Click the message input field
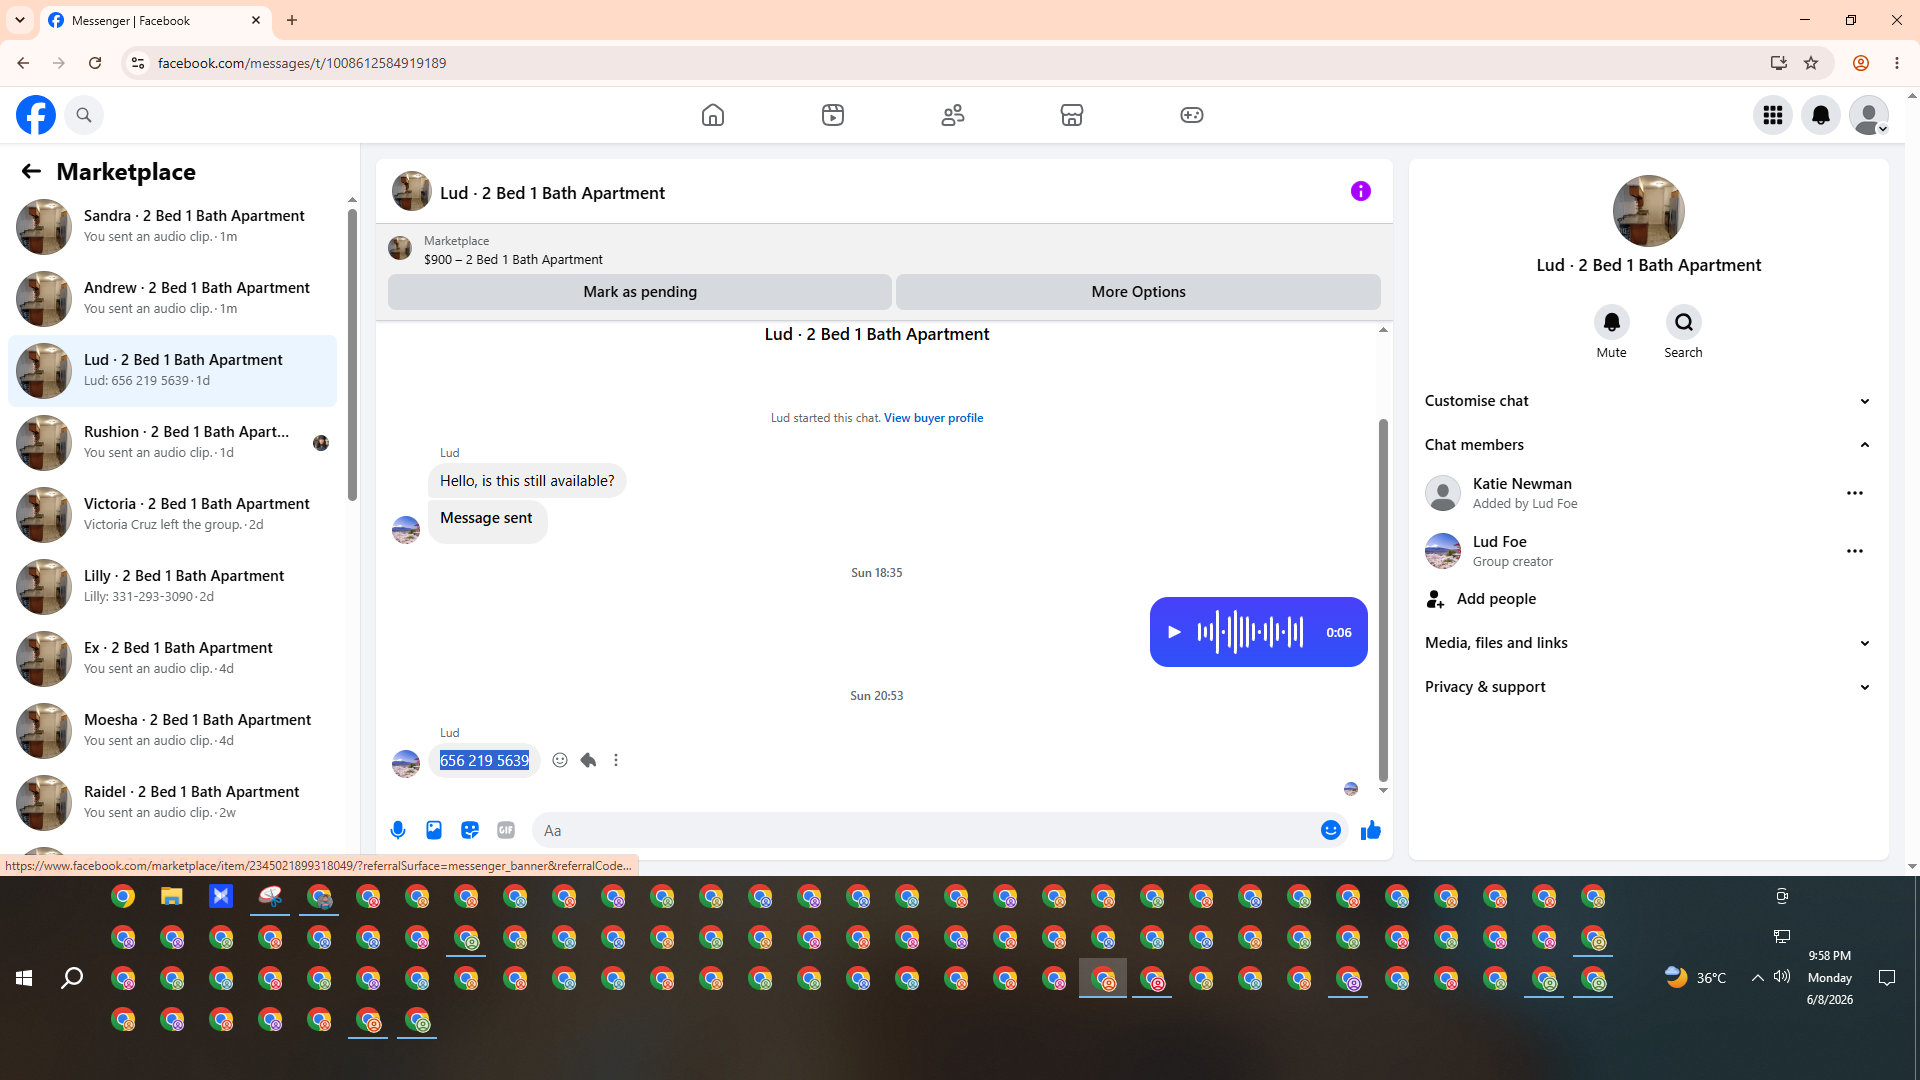 (930, 830)
